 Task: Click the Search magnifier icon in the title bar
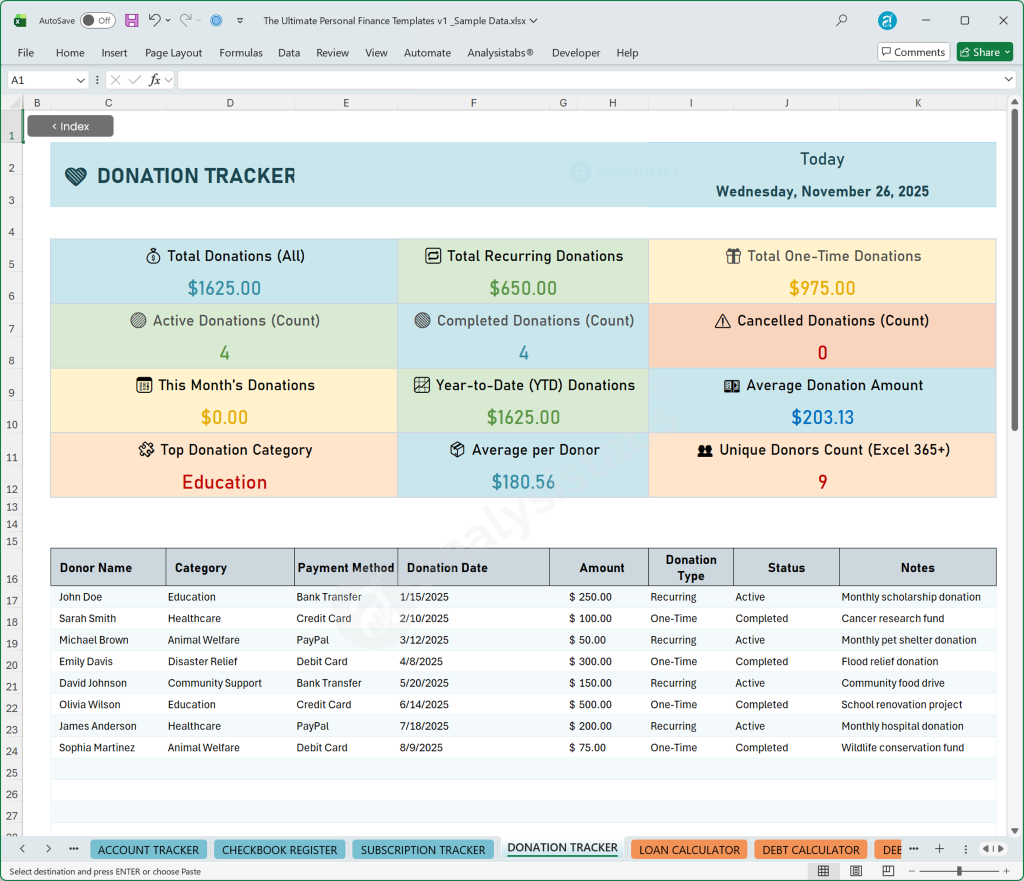tap(841, 20)
